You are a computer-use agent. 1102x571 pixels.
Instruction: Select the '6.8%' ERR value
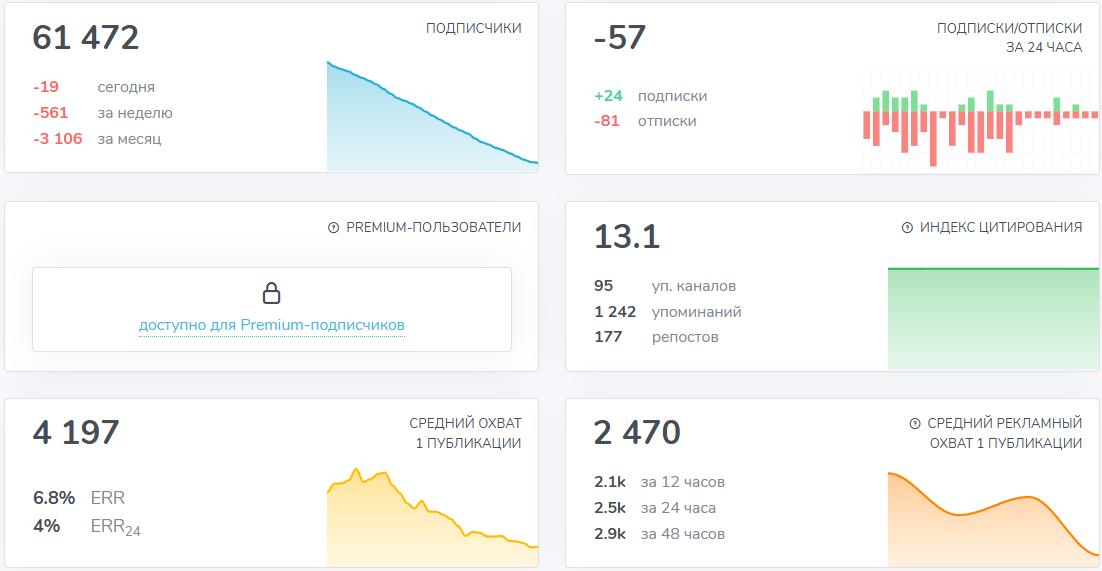click(54, 499)
